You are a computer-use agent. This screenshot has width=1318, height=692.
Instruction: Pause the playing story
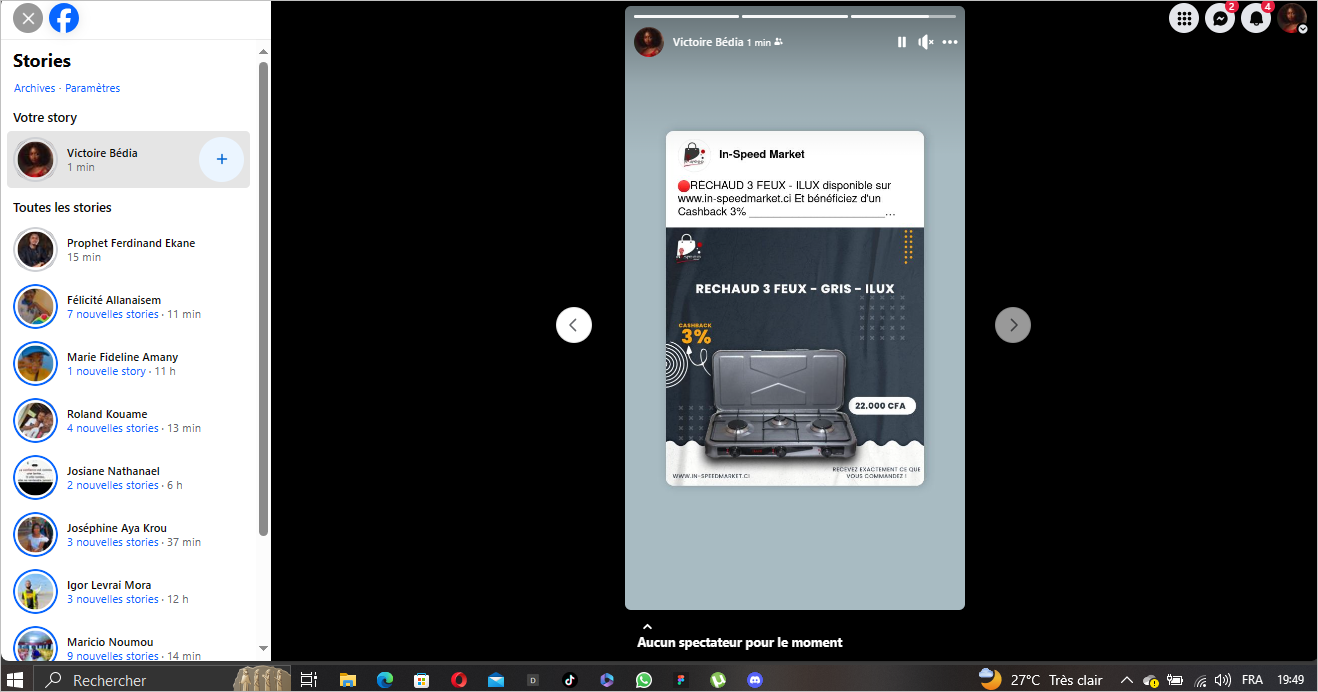902,42
